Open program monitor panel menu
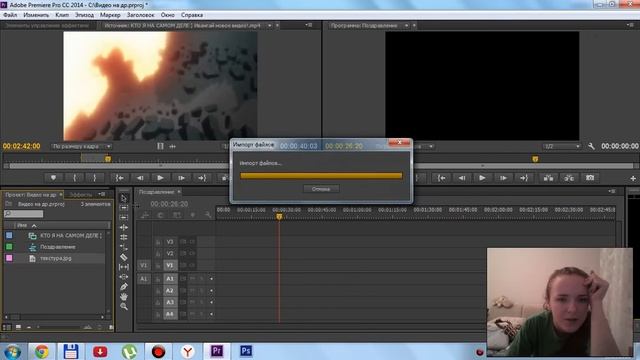 tap(629, 25)
